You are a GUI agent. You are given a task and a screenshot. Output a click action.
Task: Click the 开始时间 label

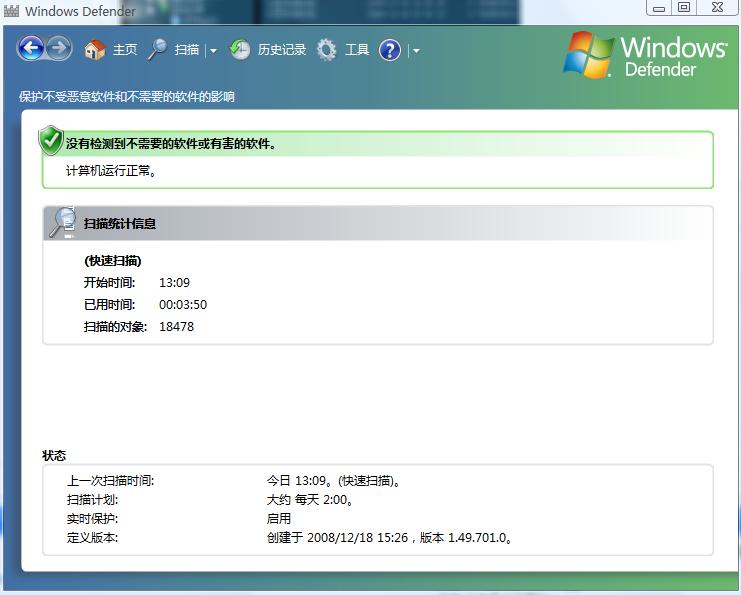pyautogui.click(x=109, y=283)
